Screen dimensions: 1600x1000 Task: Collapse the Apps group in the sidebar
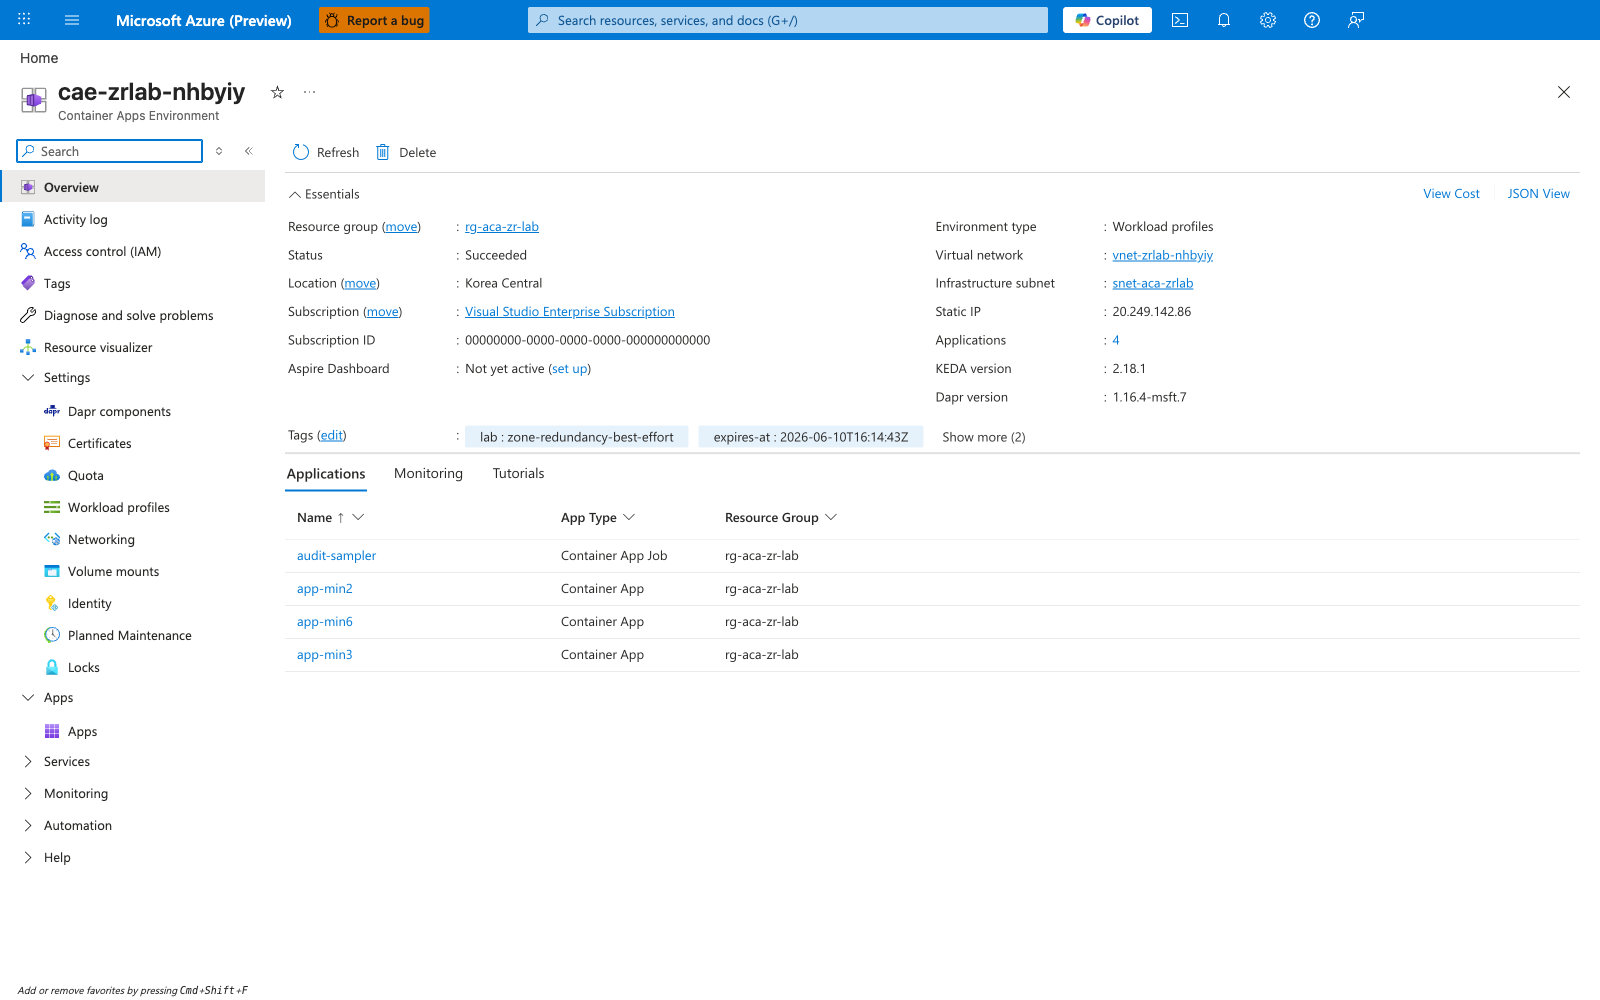pyautogui.click(x=28, y=698)
